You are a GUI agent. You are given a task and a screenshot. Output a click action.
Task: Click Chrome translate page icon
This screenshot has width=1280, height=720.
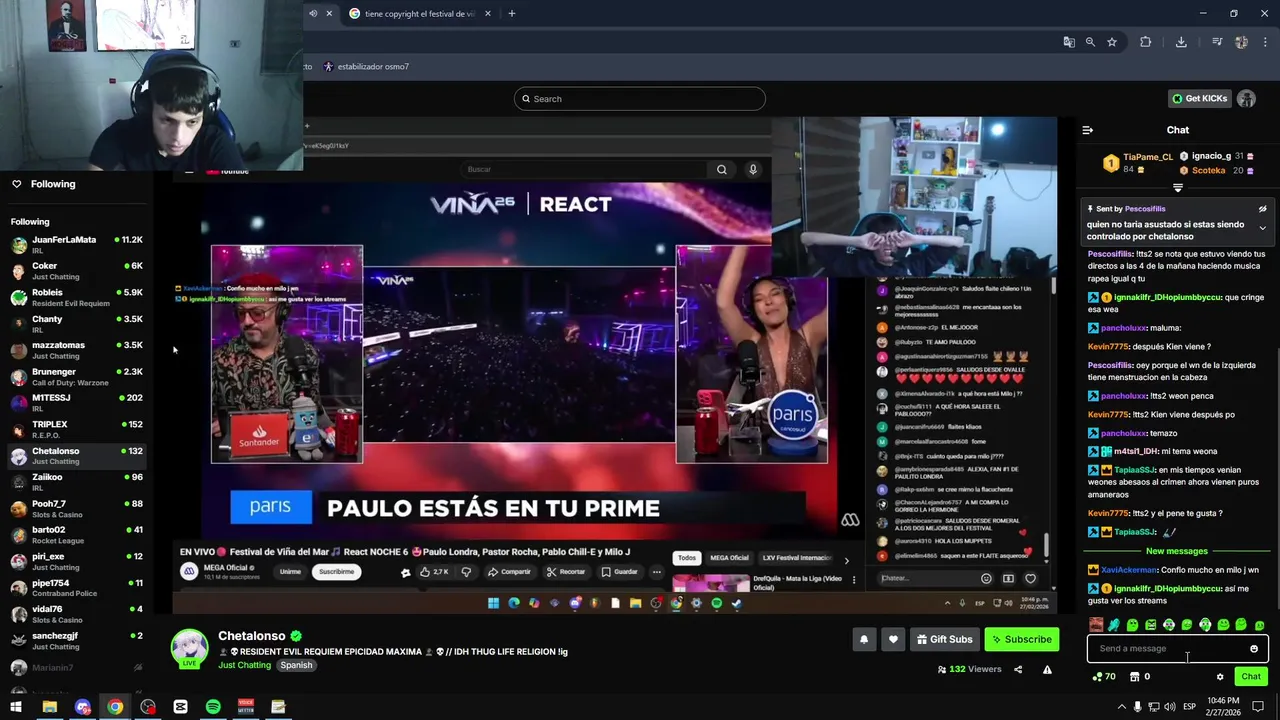point(1069,42)
